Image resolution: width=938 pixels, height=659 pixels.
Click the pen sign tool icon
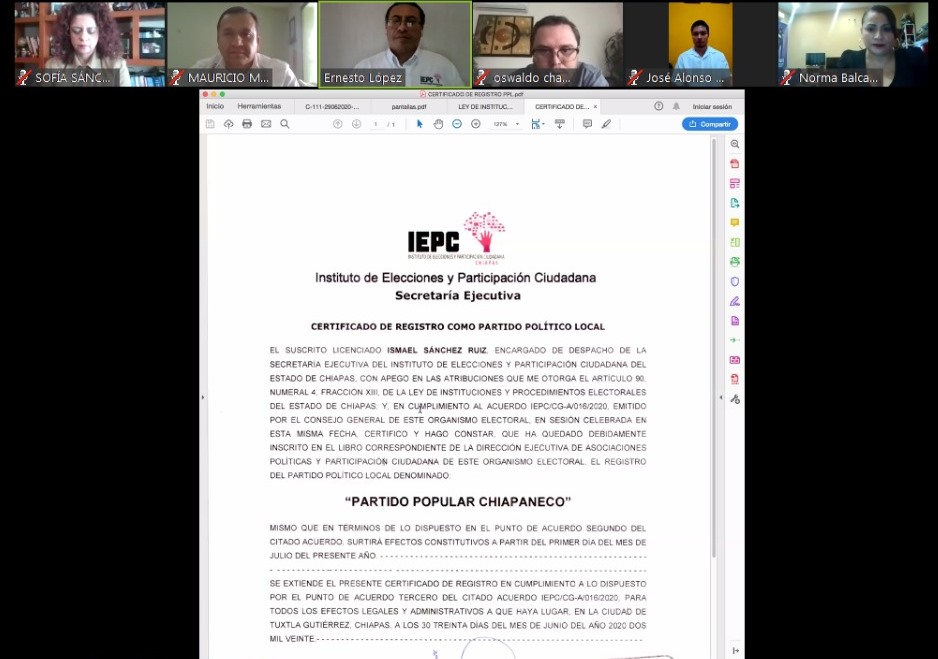(606, 124)
